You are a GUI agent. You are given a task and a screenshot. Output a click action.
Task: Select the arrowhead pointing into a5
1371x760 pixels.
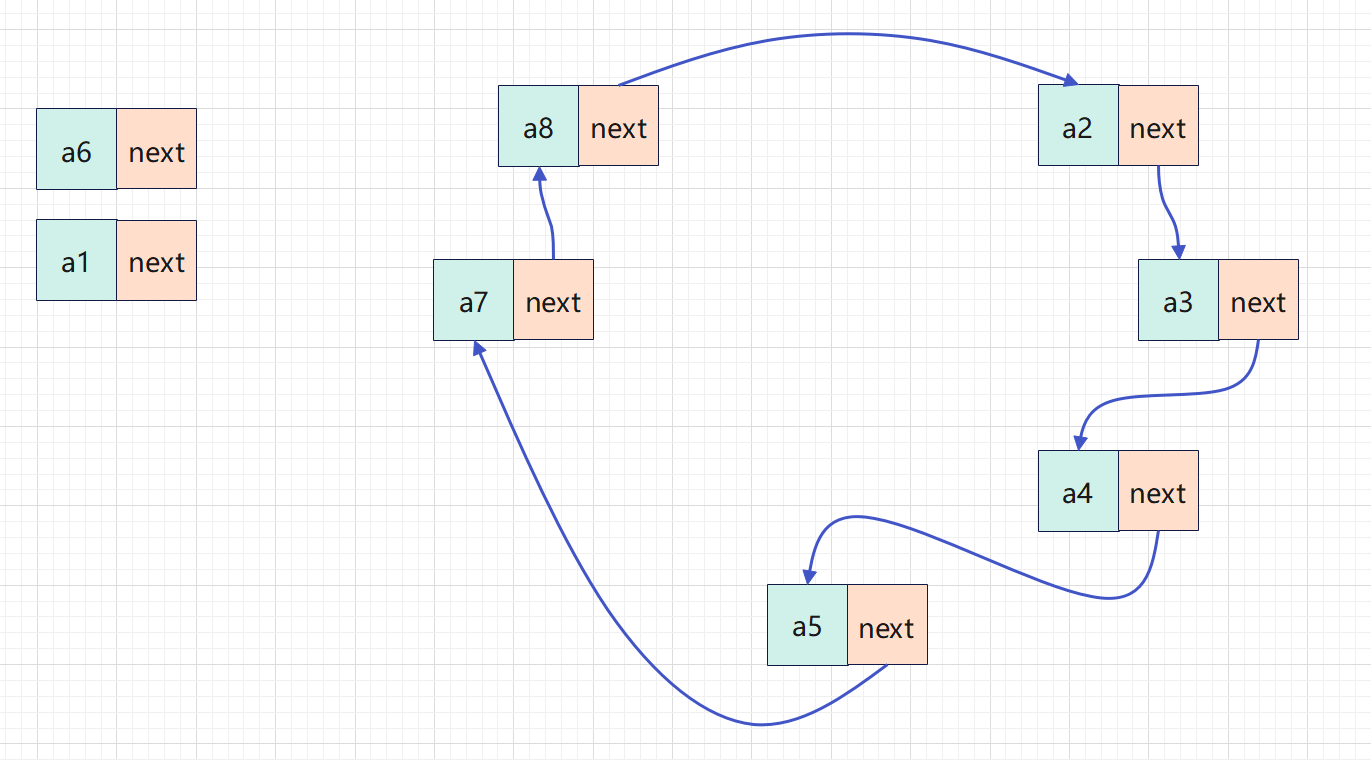(x=807, y=577)
